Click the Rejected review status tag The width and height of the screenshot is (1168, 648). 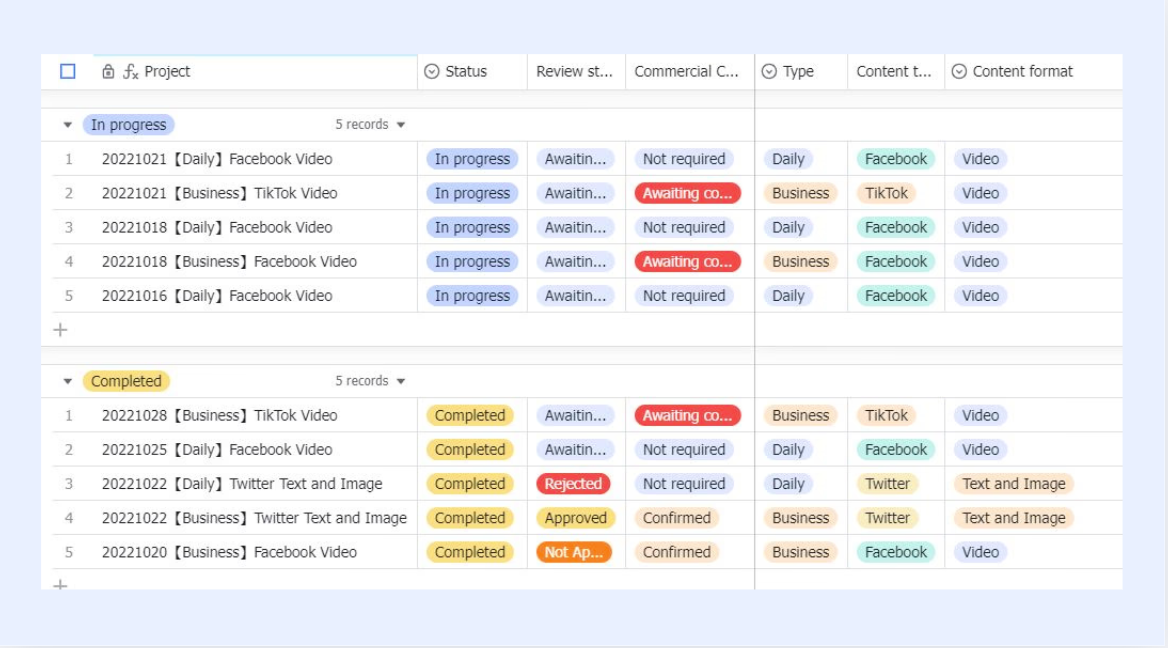pos(573,484)
